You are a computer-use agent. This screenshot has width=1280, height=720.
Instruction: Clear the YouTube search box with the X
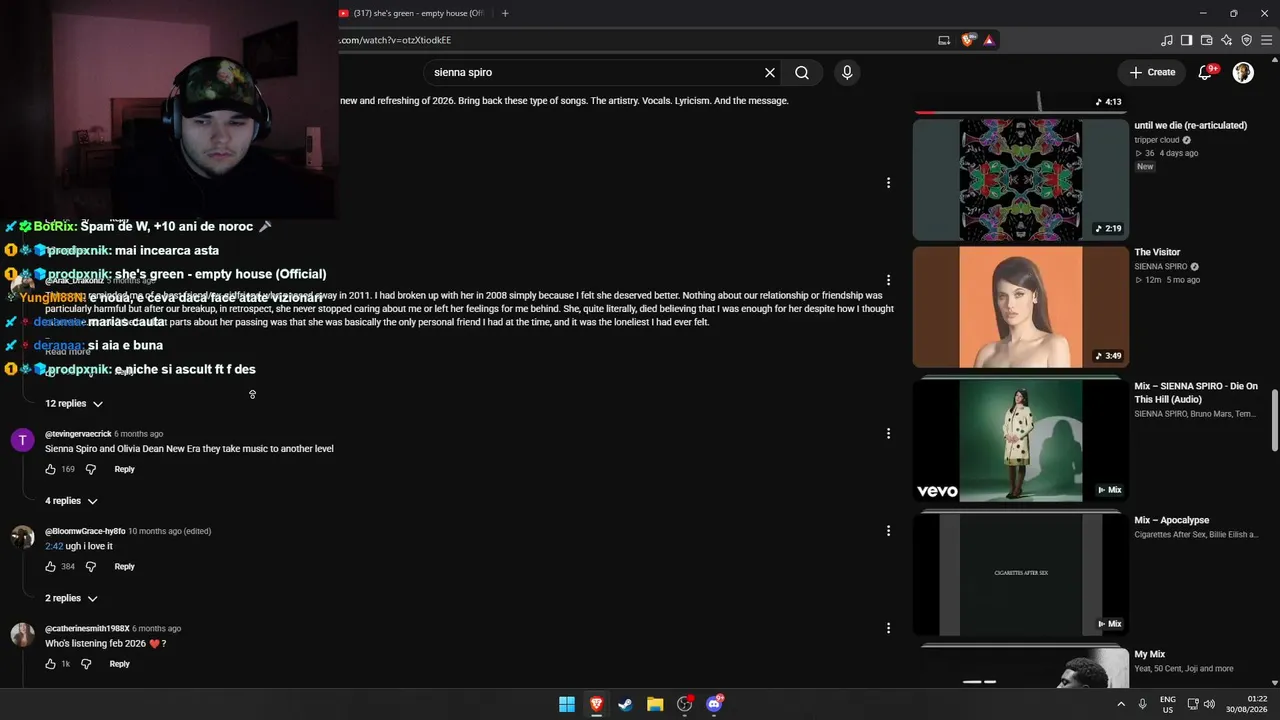click(x=770, y=72)
